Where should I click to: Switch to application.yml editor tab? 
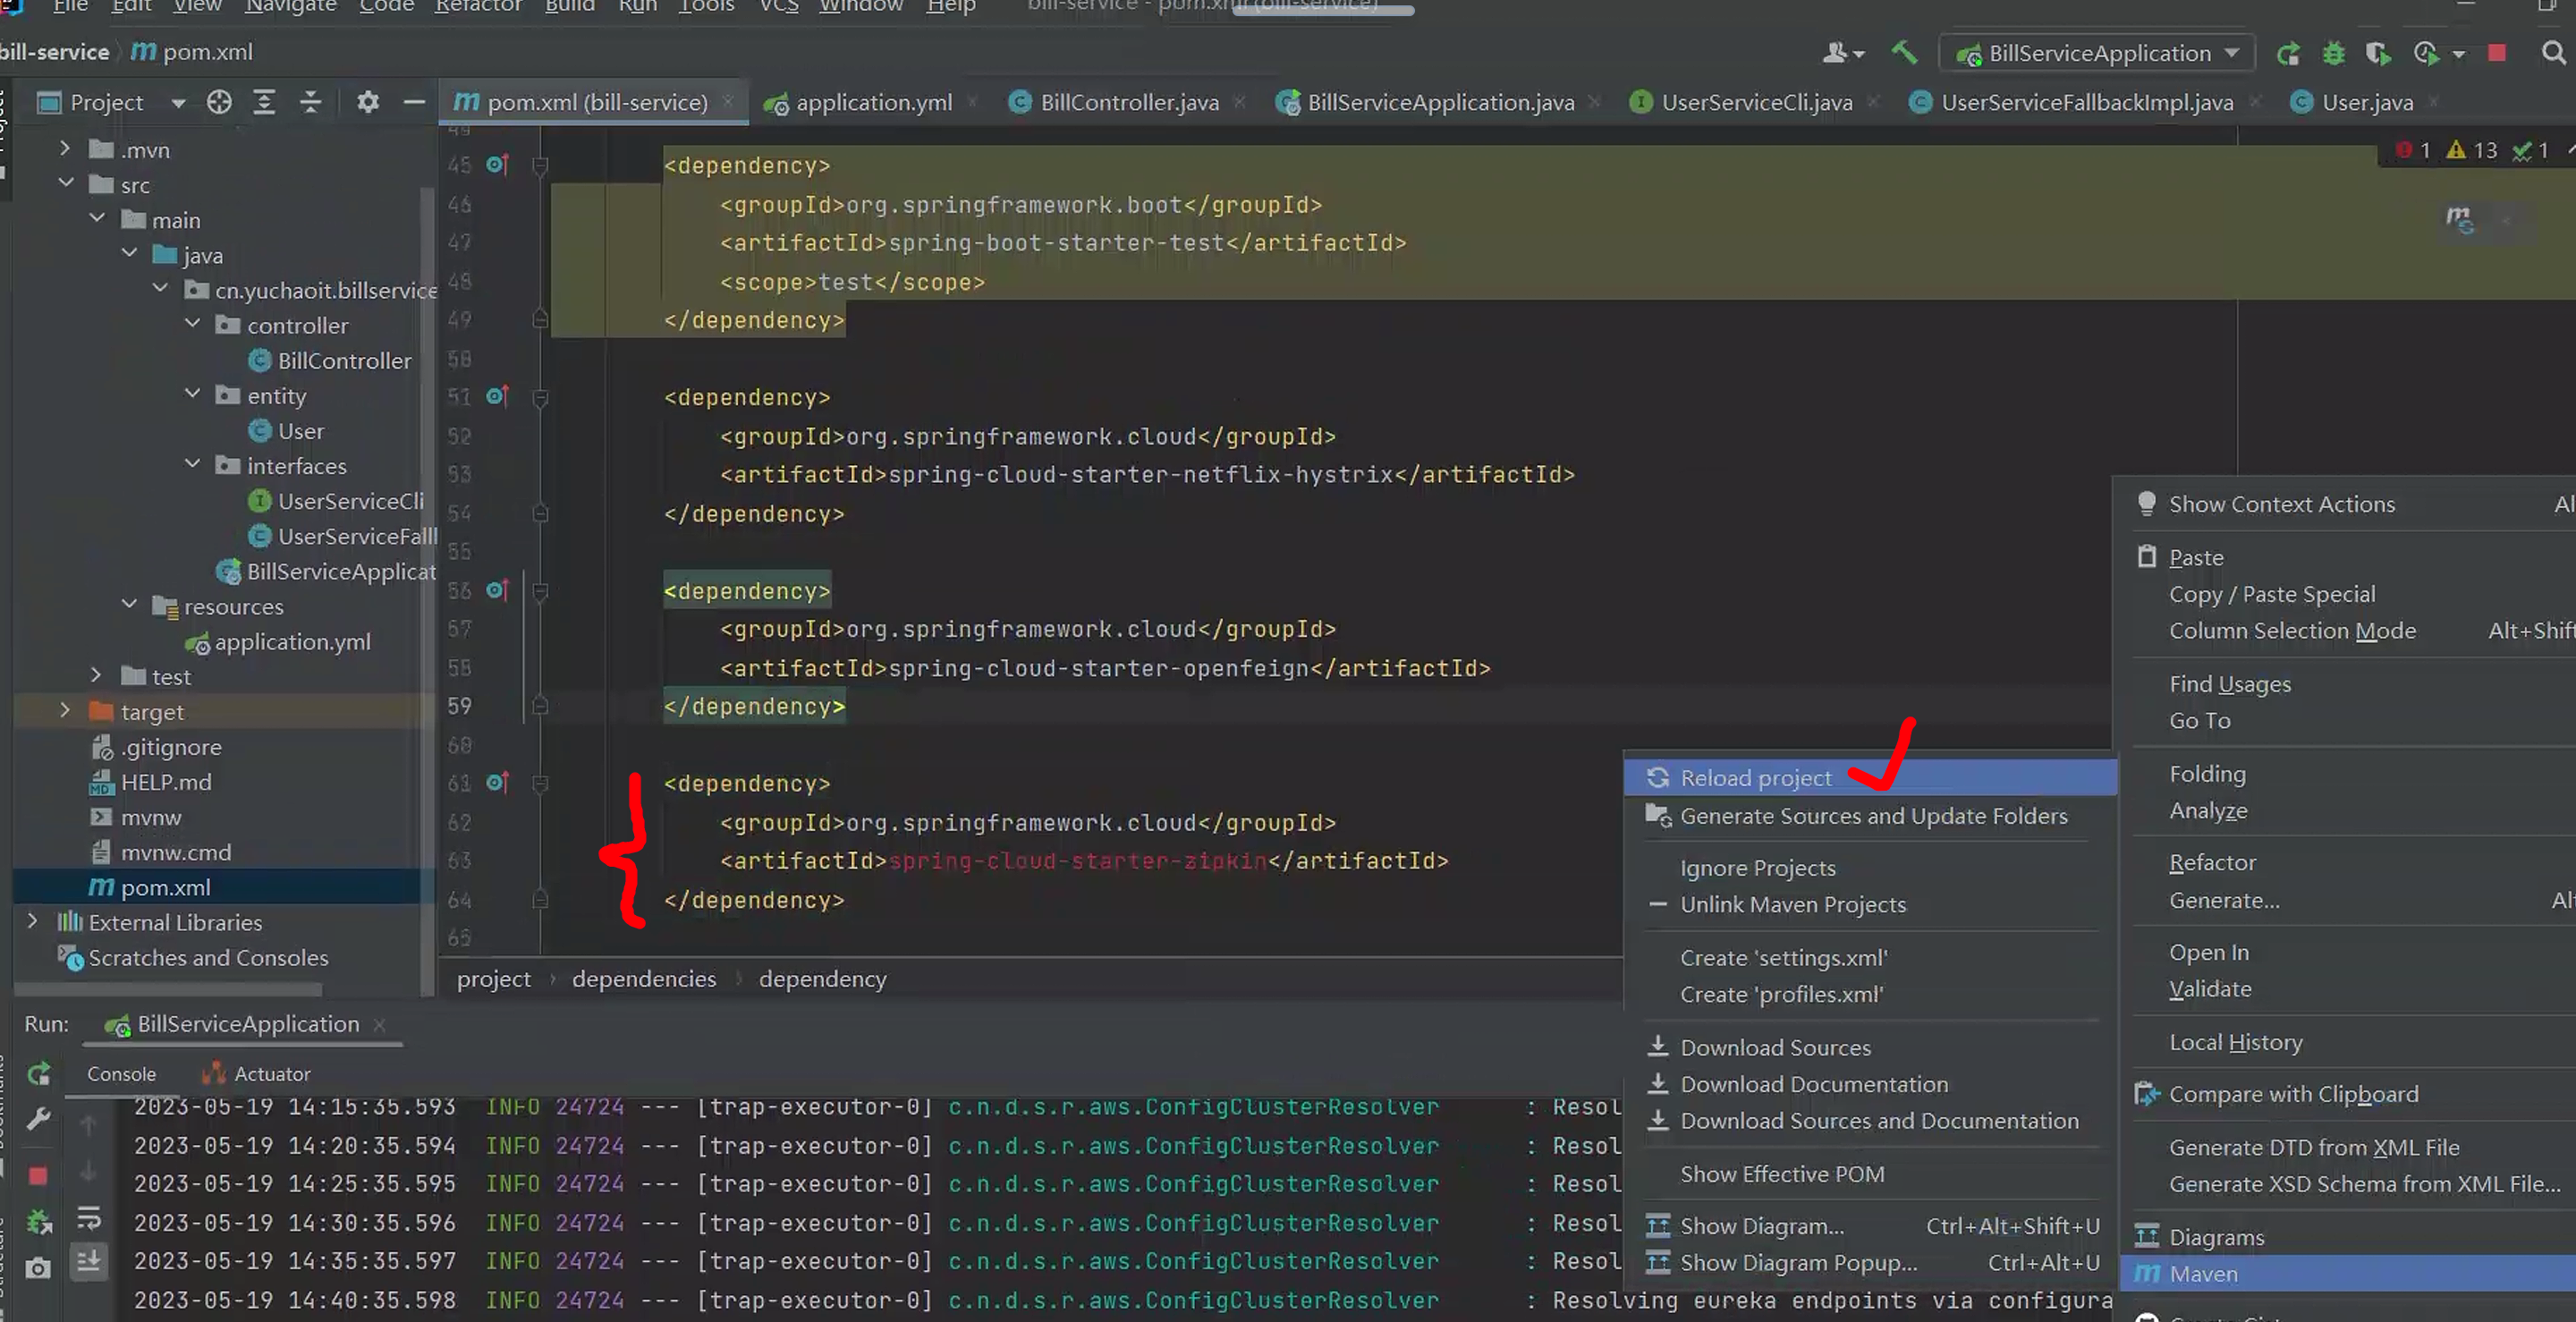873,102
